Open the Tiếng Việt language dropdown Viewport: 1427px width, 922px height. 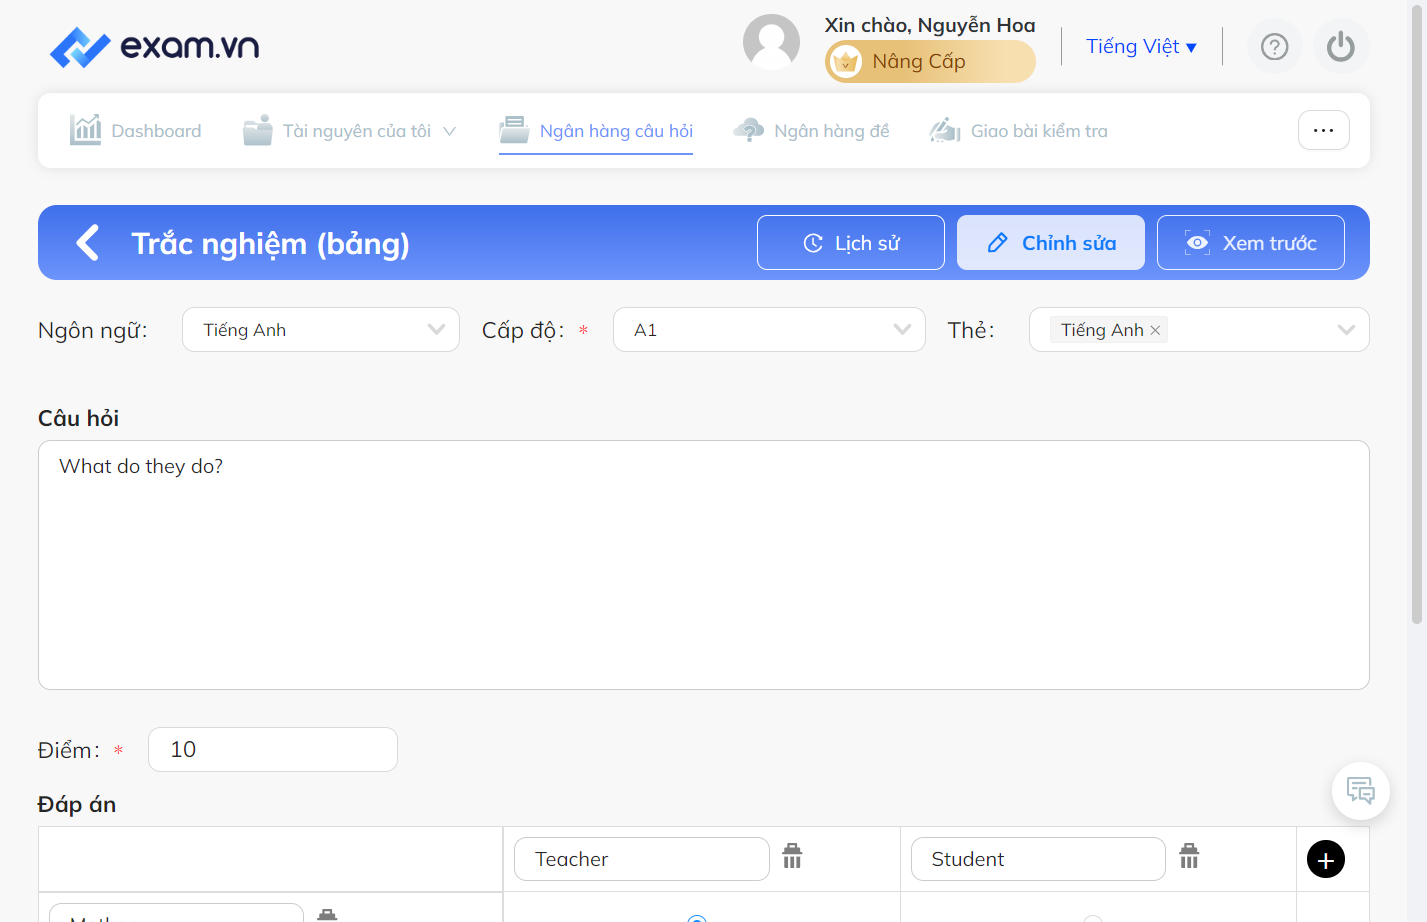click(x=1141, y=46)
